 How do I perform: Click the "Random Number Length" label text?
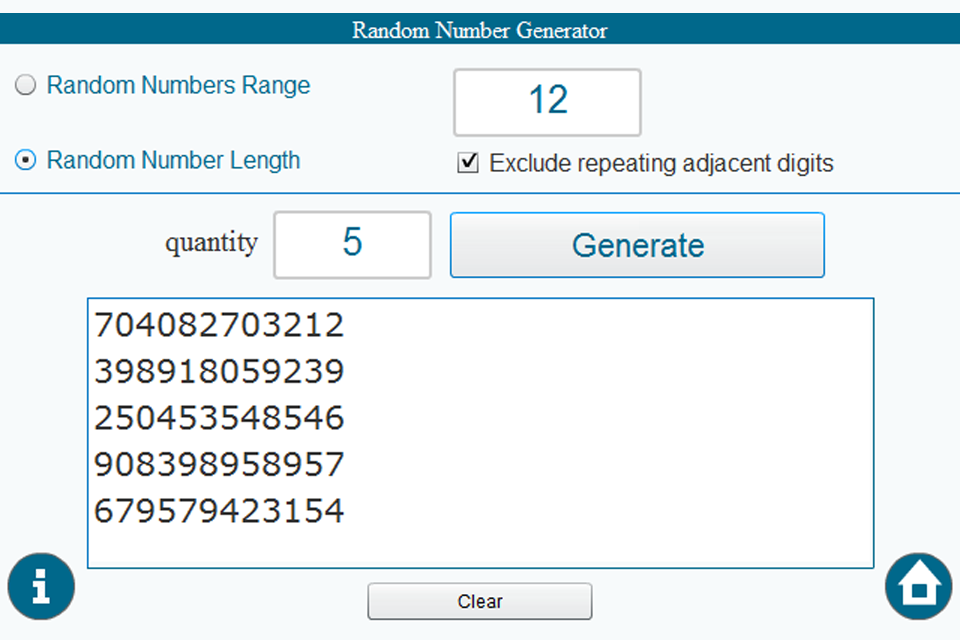point(173,160)
